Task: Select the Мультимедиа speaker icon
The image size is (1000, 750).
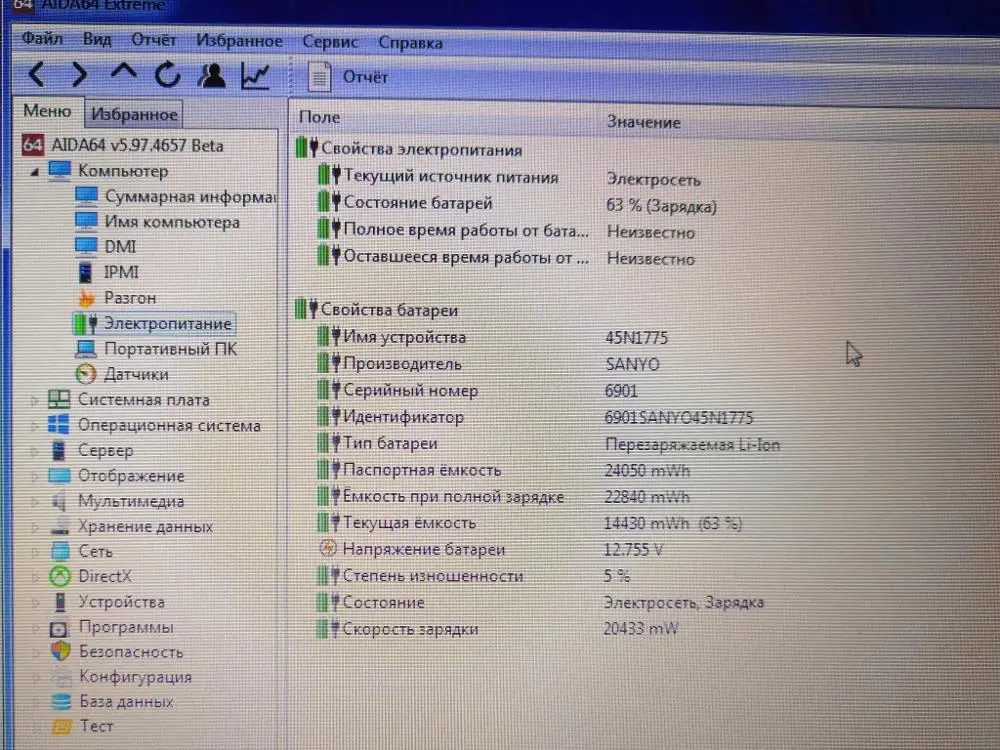Action: [59, 501]
